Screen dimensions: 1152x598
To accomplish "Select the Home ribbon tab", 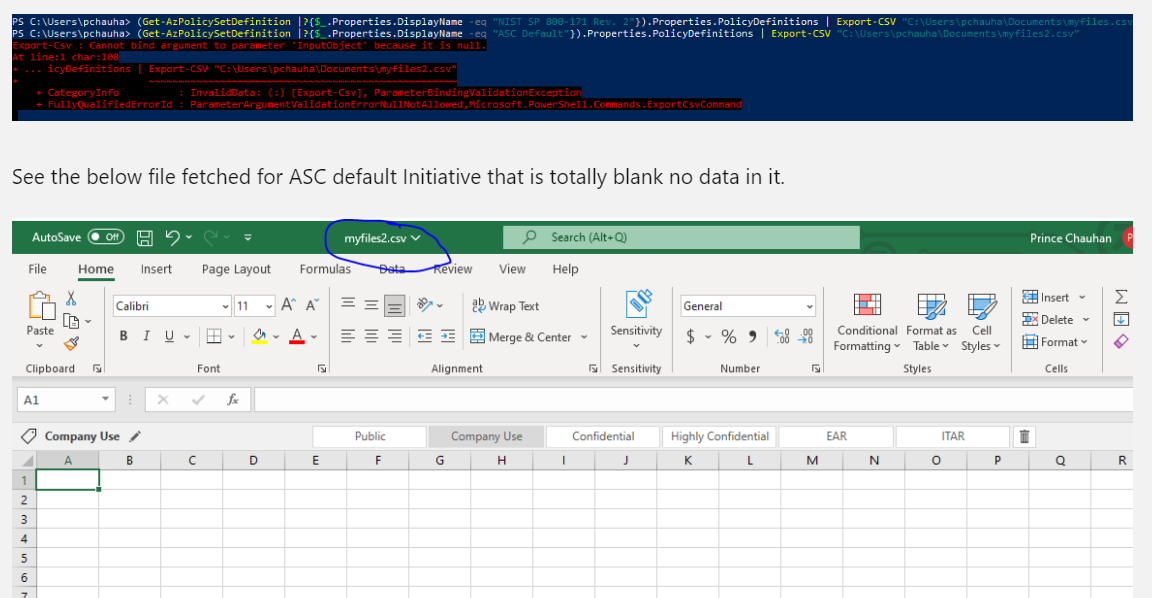I will pos(96,269).
